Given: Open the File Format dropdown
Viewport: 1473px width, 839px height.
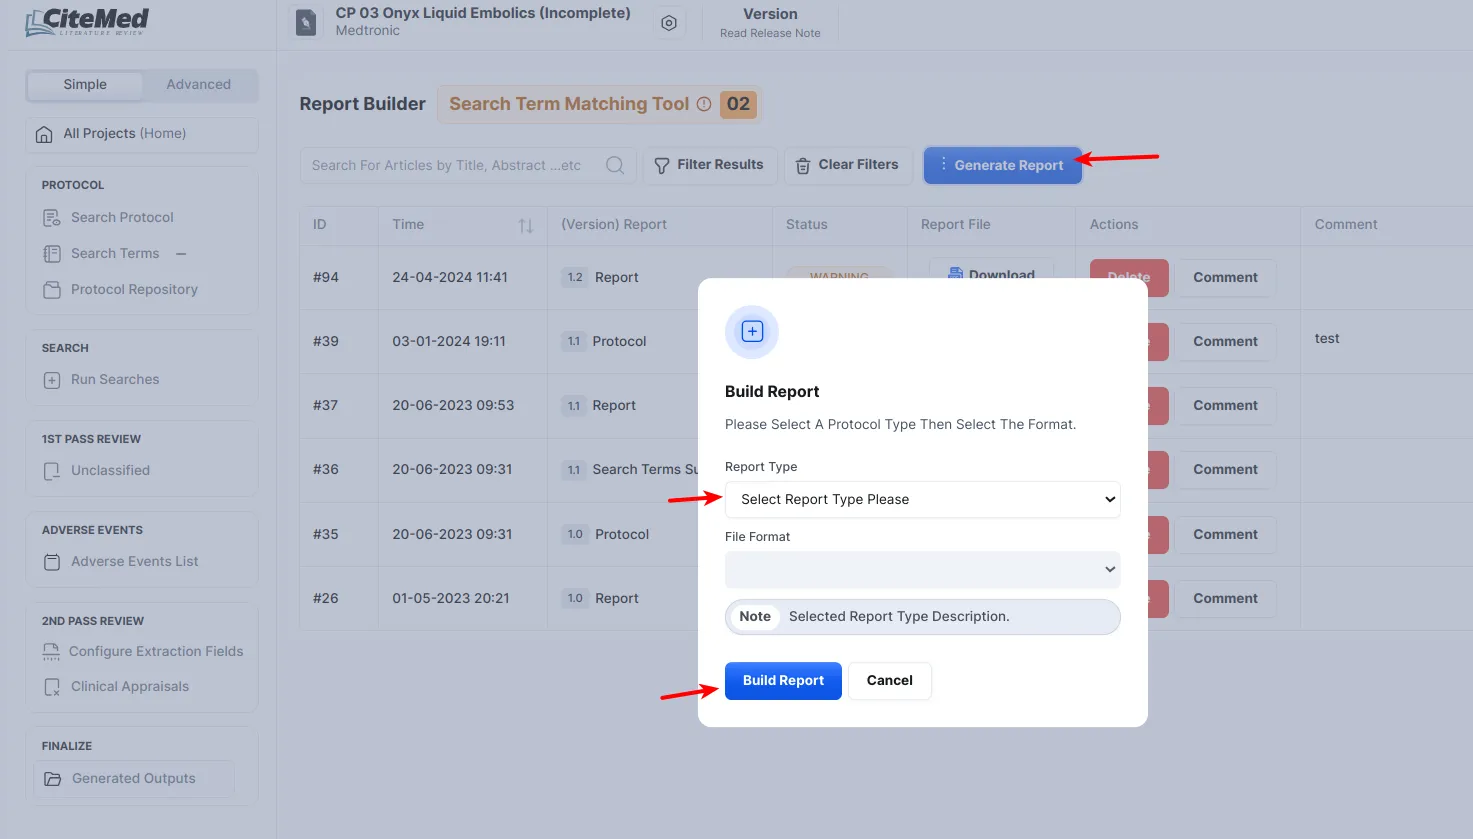Looking at the screenshot, I should click(x=922, y=569).
